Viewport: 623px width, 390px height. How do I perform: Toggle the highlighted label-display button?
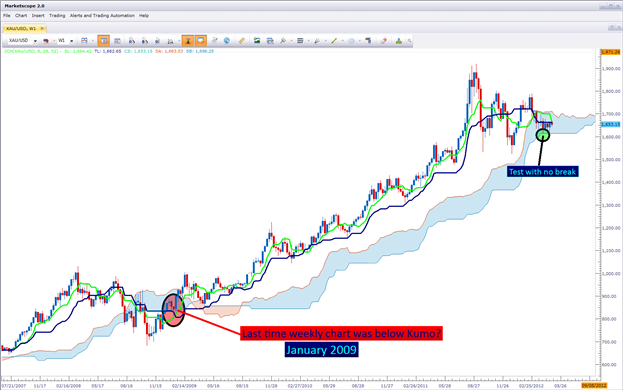pyautogui.click(x=201, y=41)
